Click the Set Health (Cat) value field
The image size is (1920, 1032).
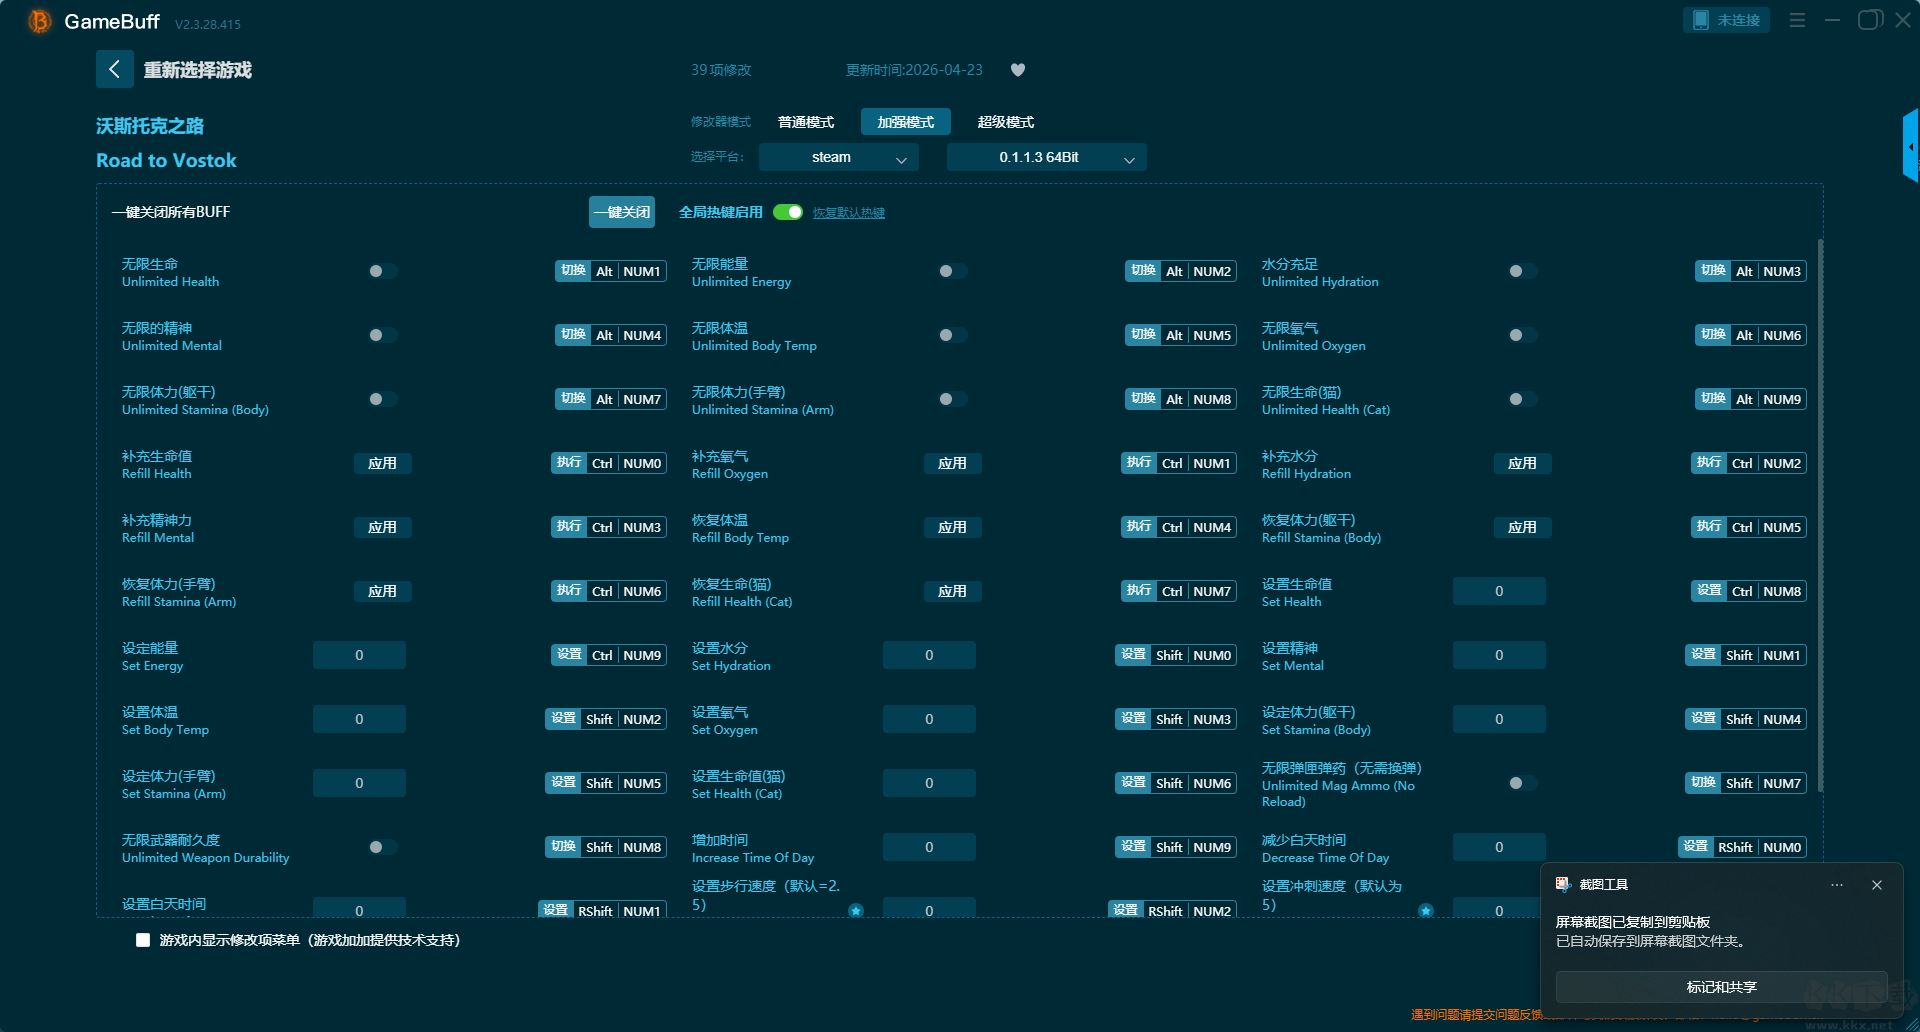[x=929, y=783]
